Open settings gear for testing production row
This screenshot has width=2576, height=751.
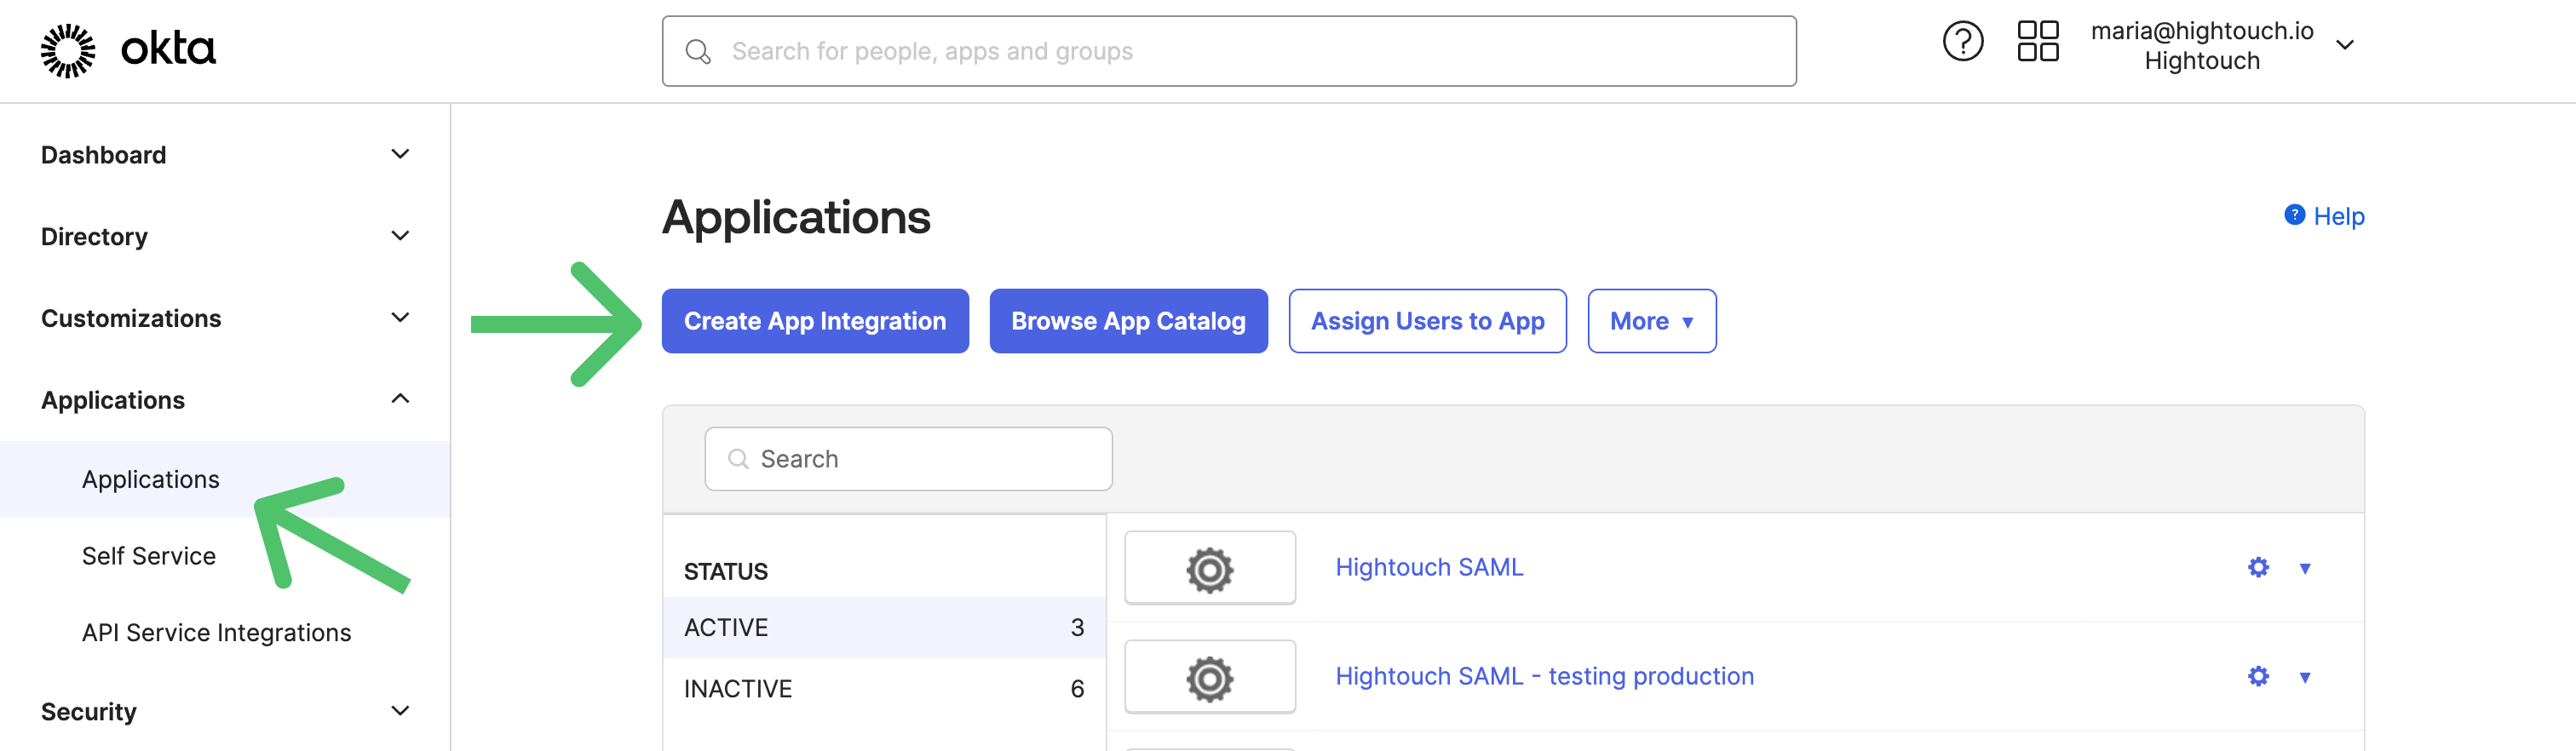(2257, 677)
